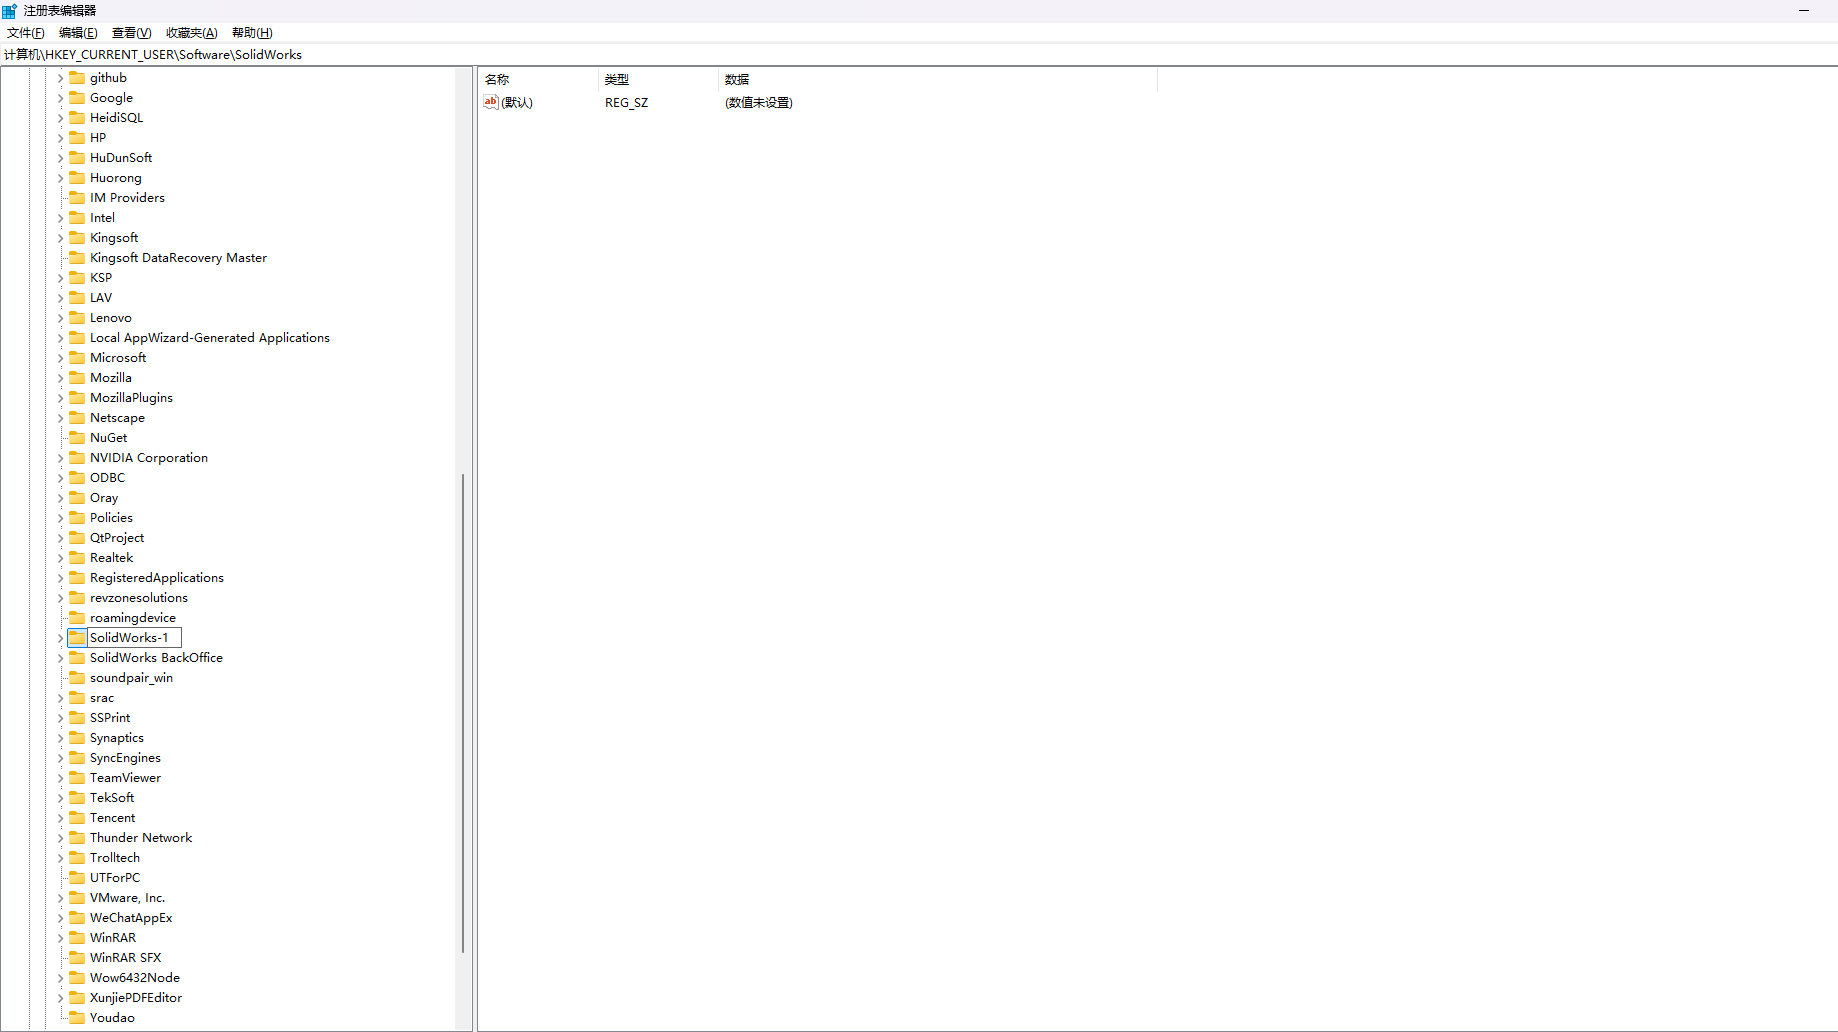Select the RegisteredApplications key
The image size is (1838, 1032).
click(x=157, y=578)
